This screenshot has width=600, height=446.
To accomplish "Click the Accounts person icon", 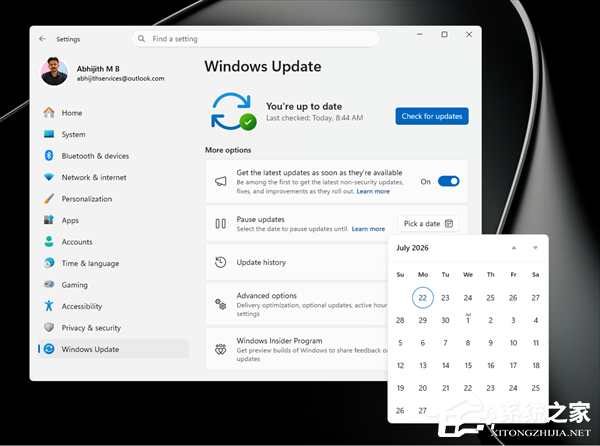I will pos(49,241).
